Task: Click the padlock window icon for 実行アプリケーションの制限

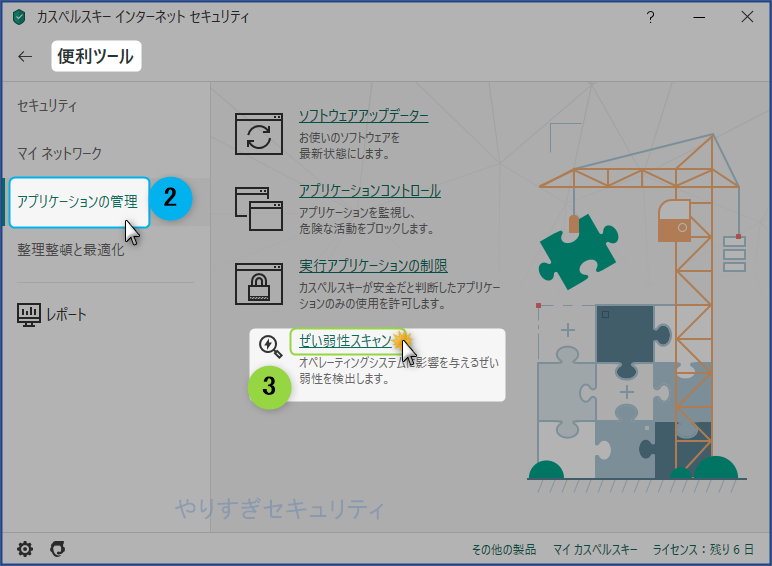Action: 259,284
